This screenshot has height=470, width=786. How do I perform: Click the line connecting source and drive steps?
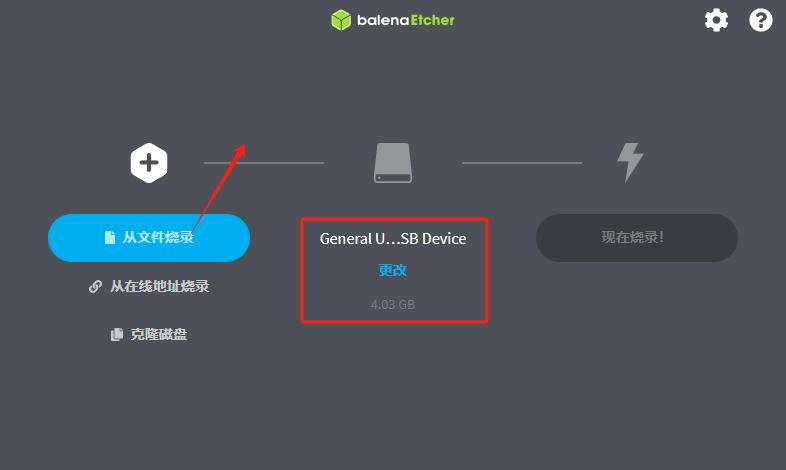pos(264,163)
